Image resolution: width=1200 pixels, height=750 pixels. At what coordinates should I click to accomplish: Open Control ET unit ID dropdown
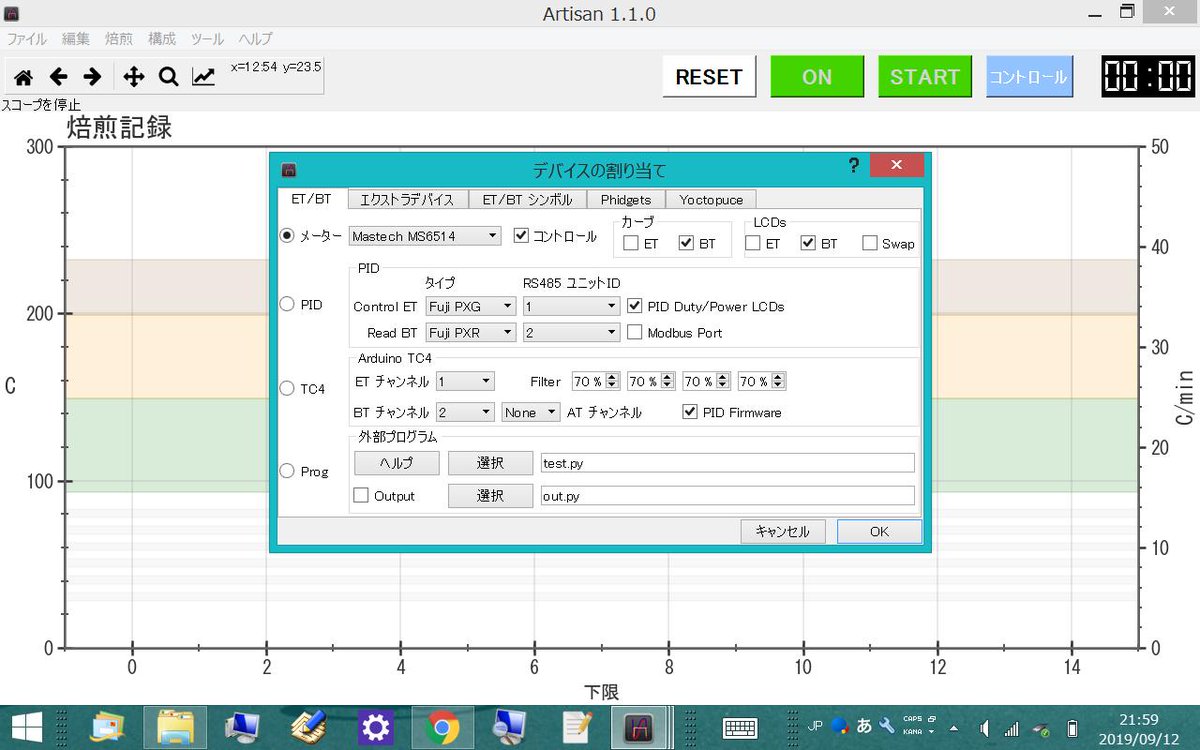point(571,306)
